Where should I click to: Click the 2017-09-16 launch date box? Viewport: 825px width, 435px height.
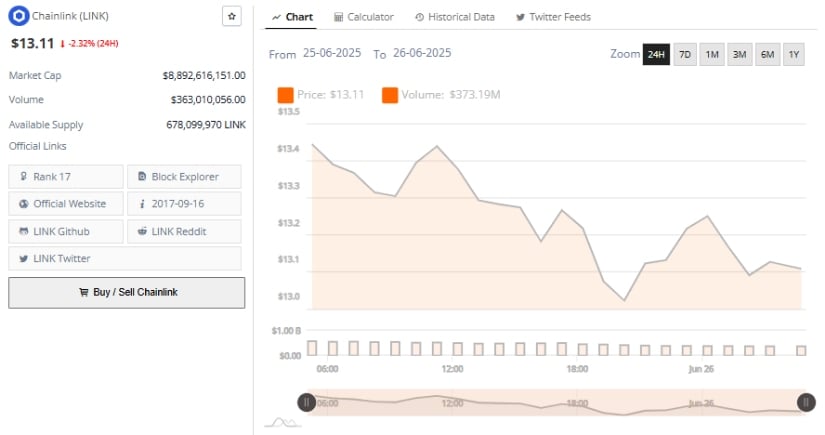(x=184, y=204)
